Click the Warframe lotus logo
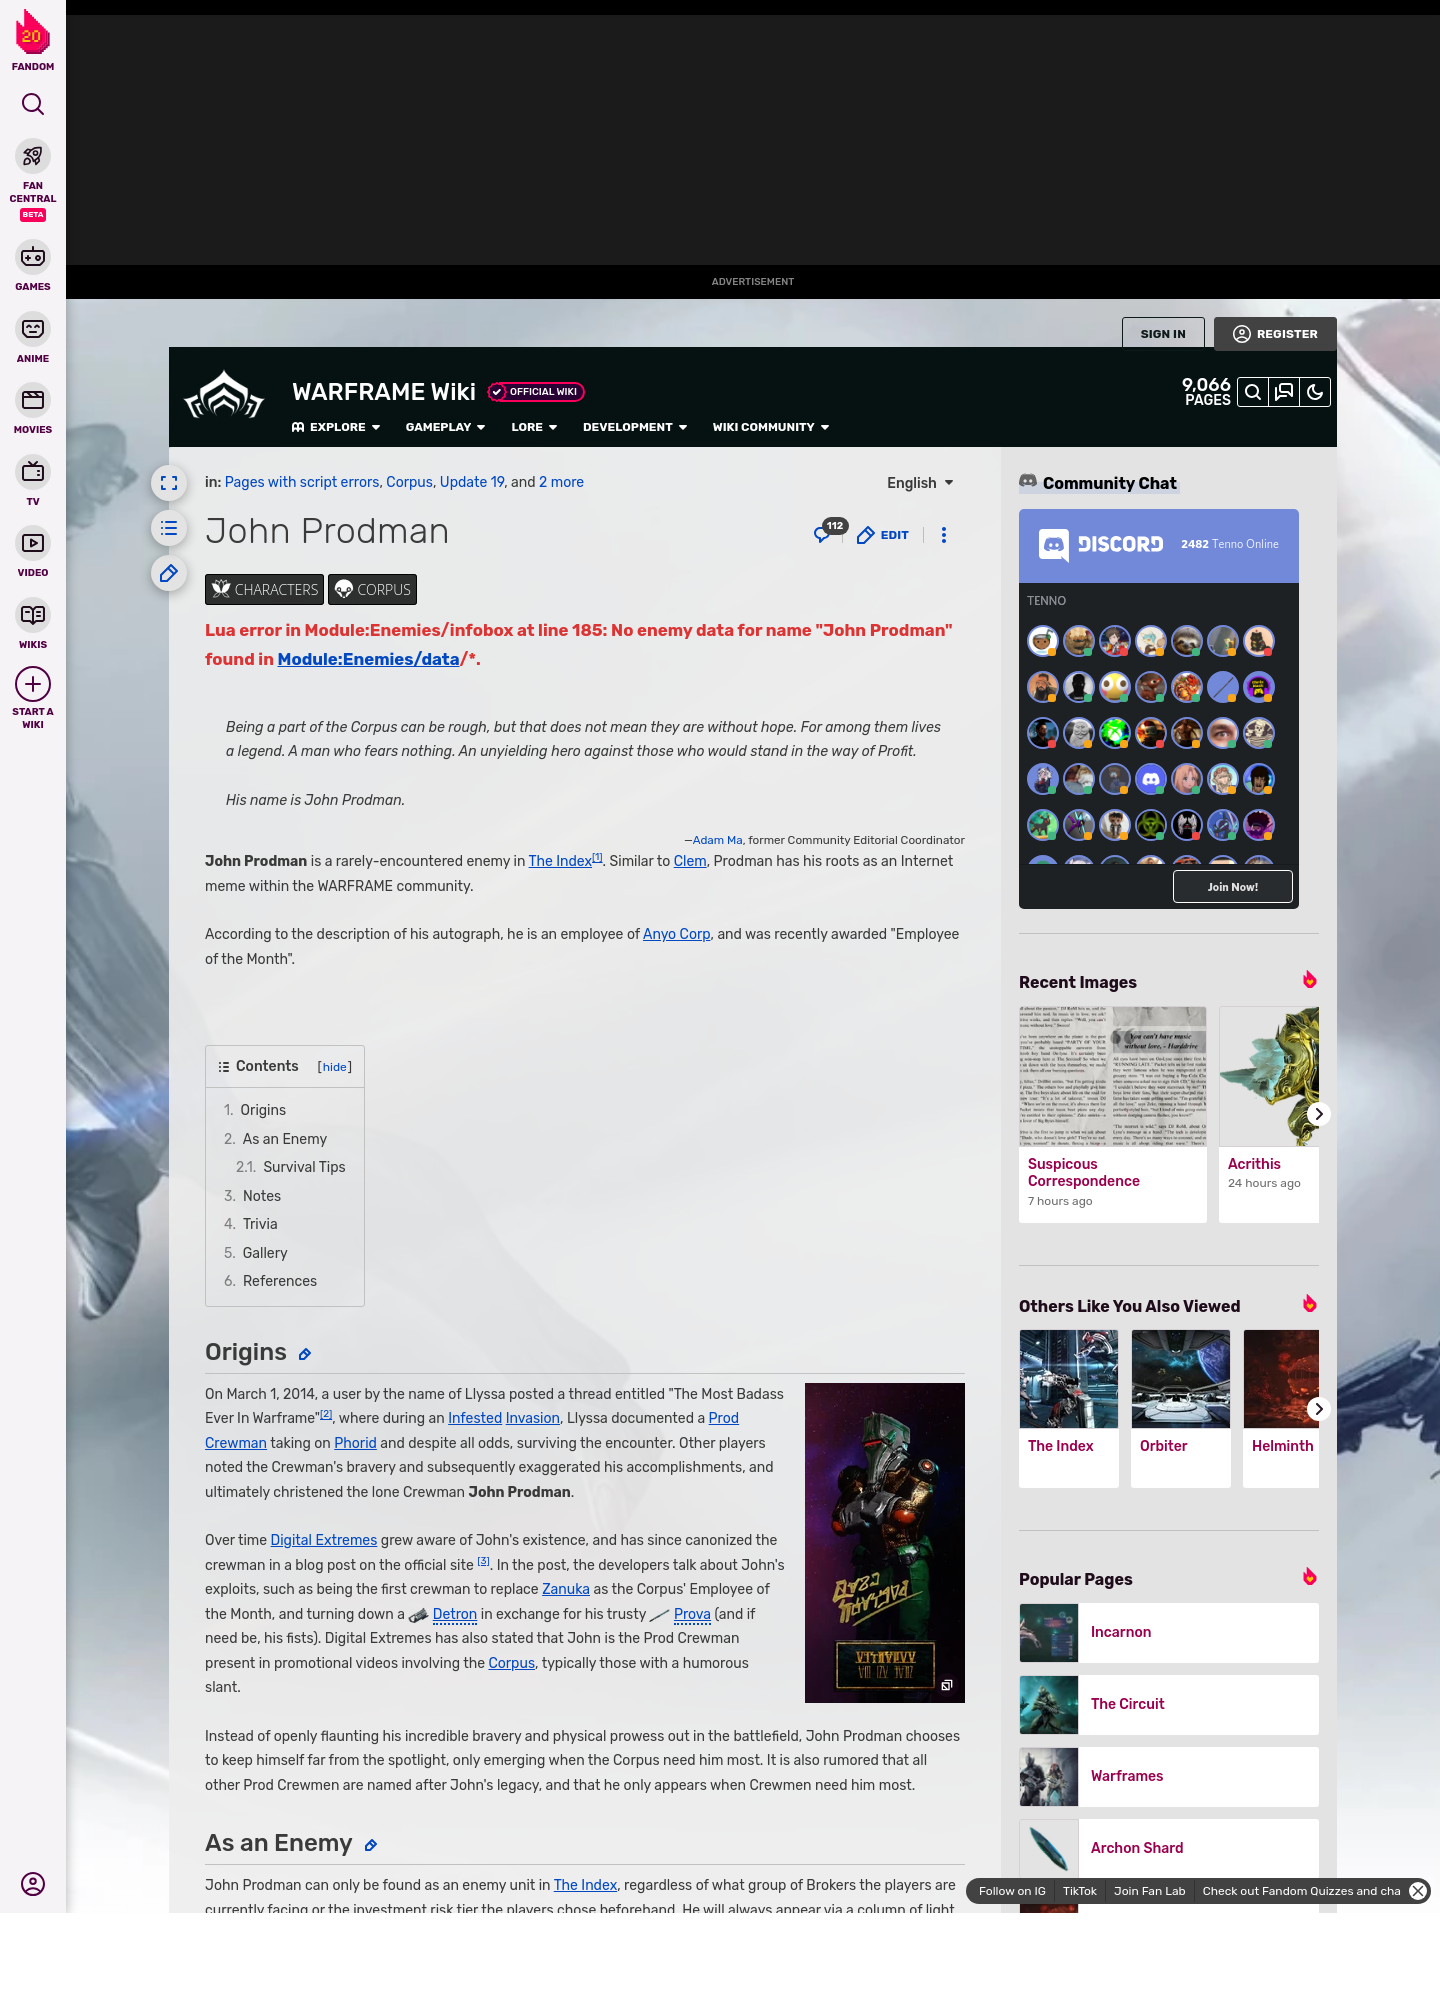The width and height of the screenshot is (1440, 2000). 224,397
